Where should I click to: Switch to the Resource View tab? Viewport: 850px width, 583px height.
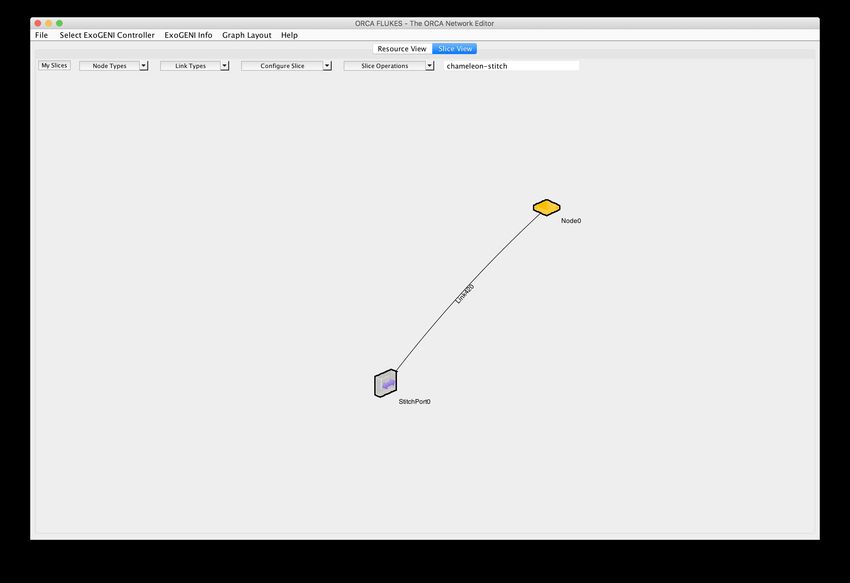pyautogui.click(x=402, y=49)
